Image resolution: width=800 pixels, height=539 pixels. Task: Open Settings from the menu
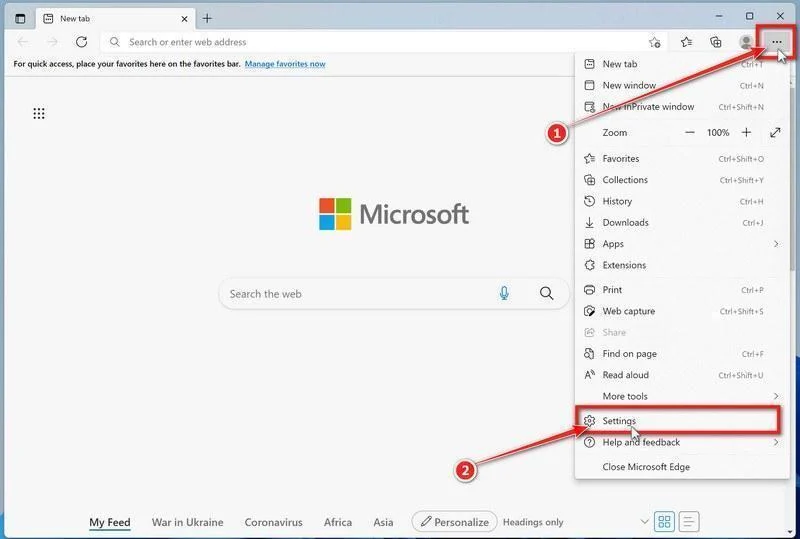(x=682, y=421)
